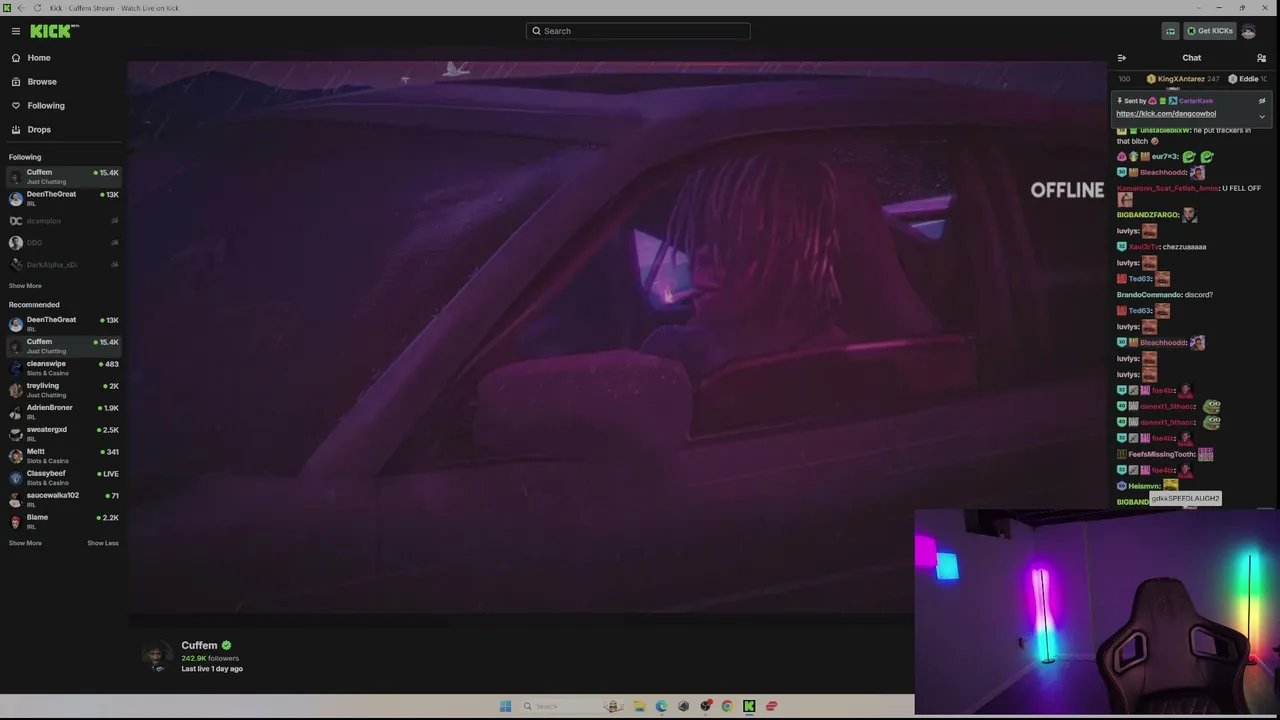Open Blame recommended channel

tap(64, 522)
